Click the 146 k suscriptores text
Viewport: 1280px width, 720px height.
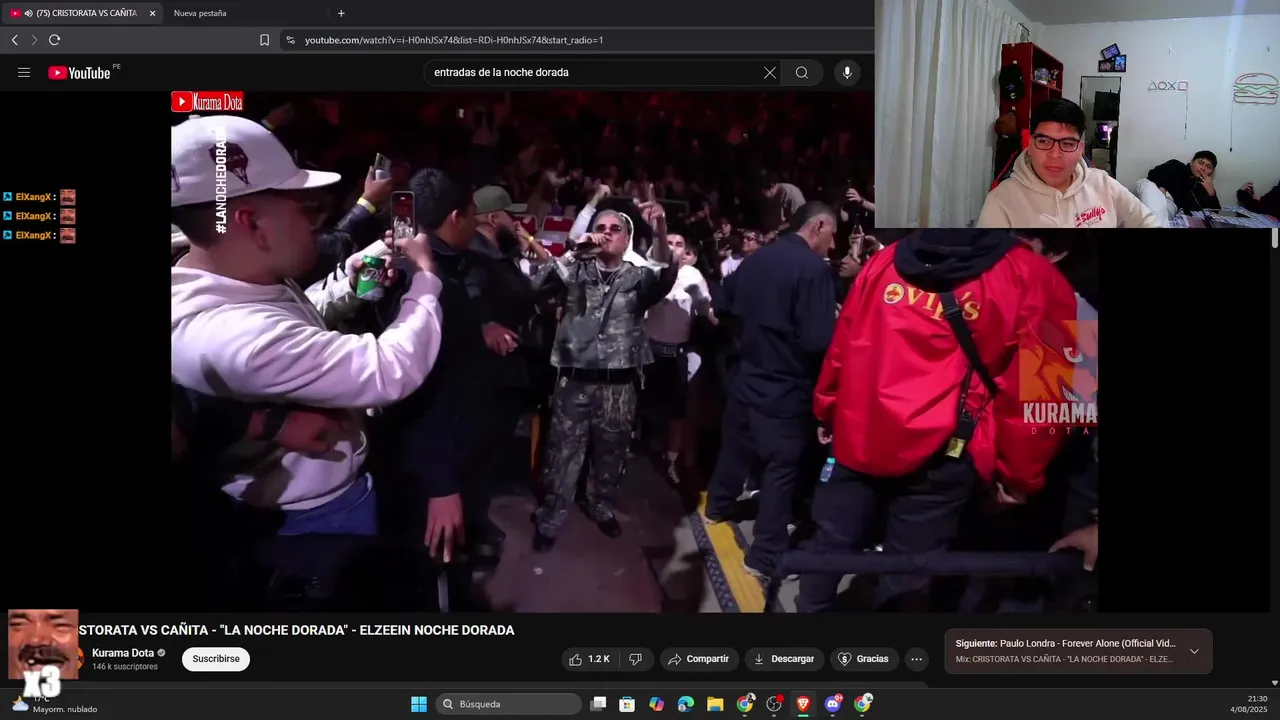[125, 667]
